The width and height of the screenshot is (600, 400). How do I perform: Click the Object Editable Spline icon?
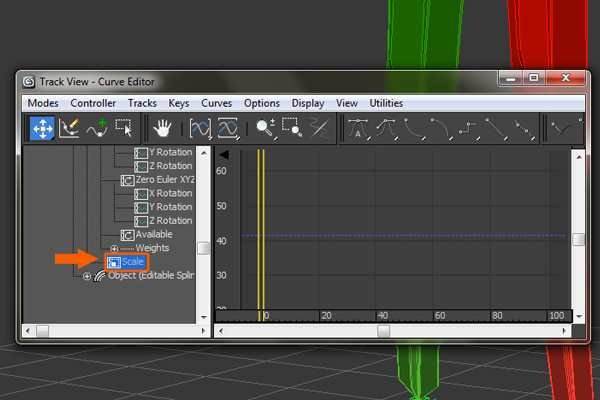(x=99, y=276)
